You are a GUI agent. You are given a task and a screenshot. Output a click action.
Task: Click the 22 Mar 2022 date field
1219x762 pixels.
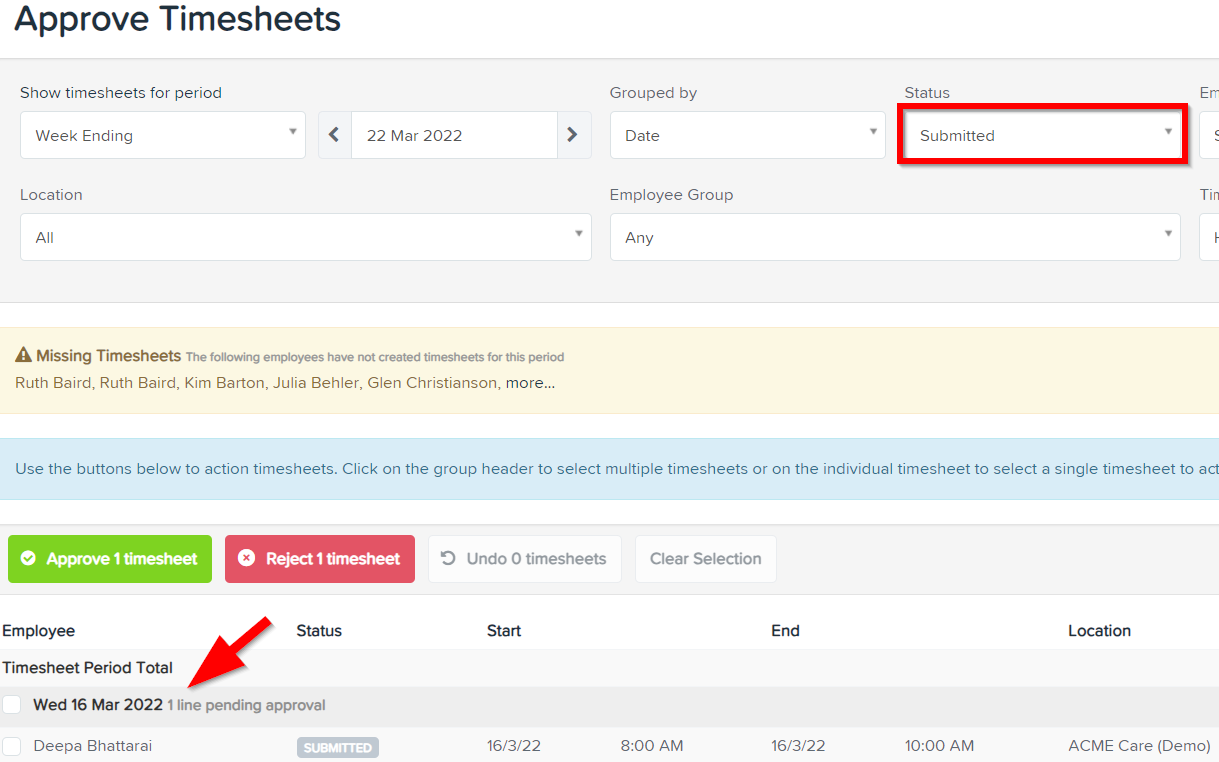tap(453, 134)
